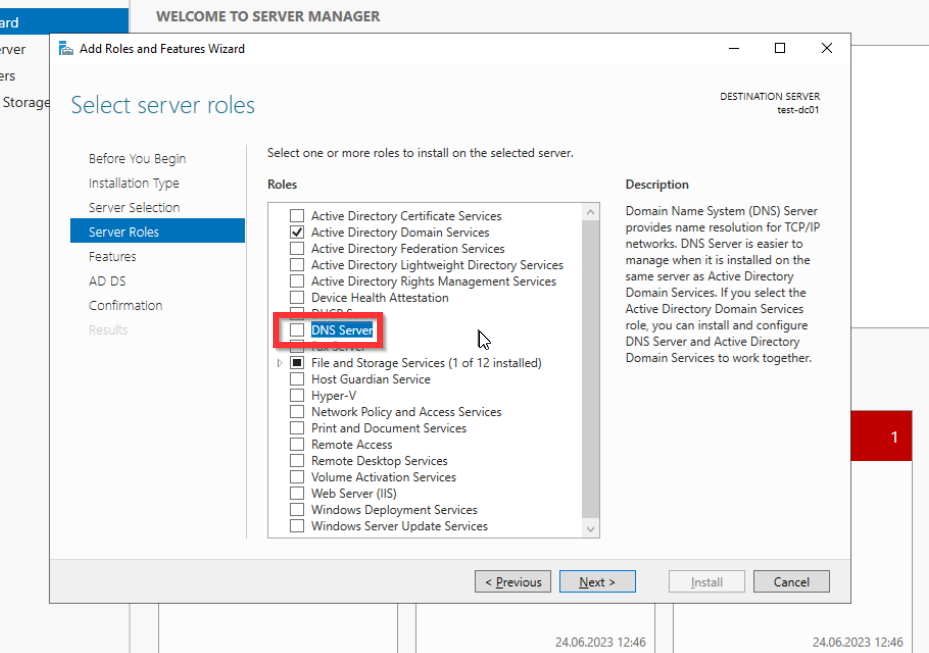Select Web Server (IIS) label
This screenshot has width=929, height=653.
click(354, 493)
